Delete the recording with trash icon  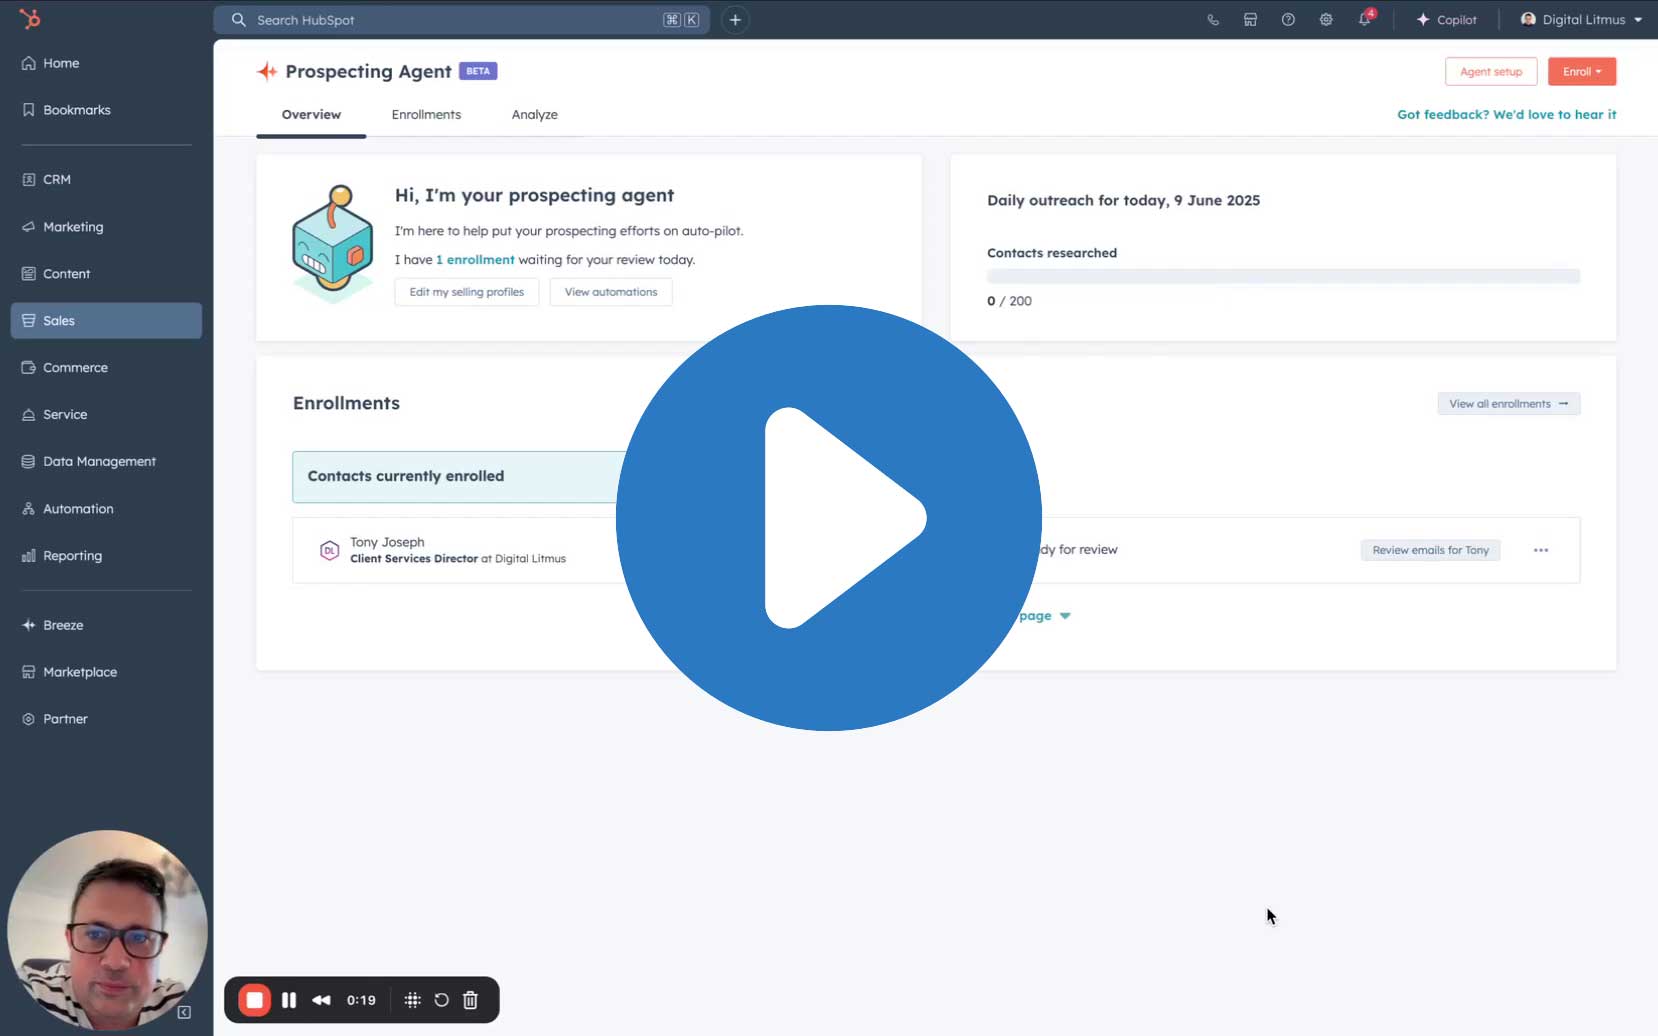pos(470,1000)
